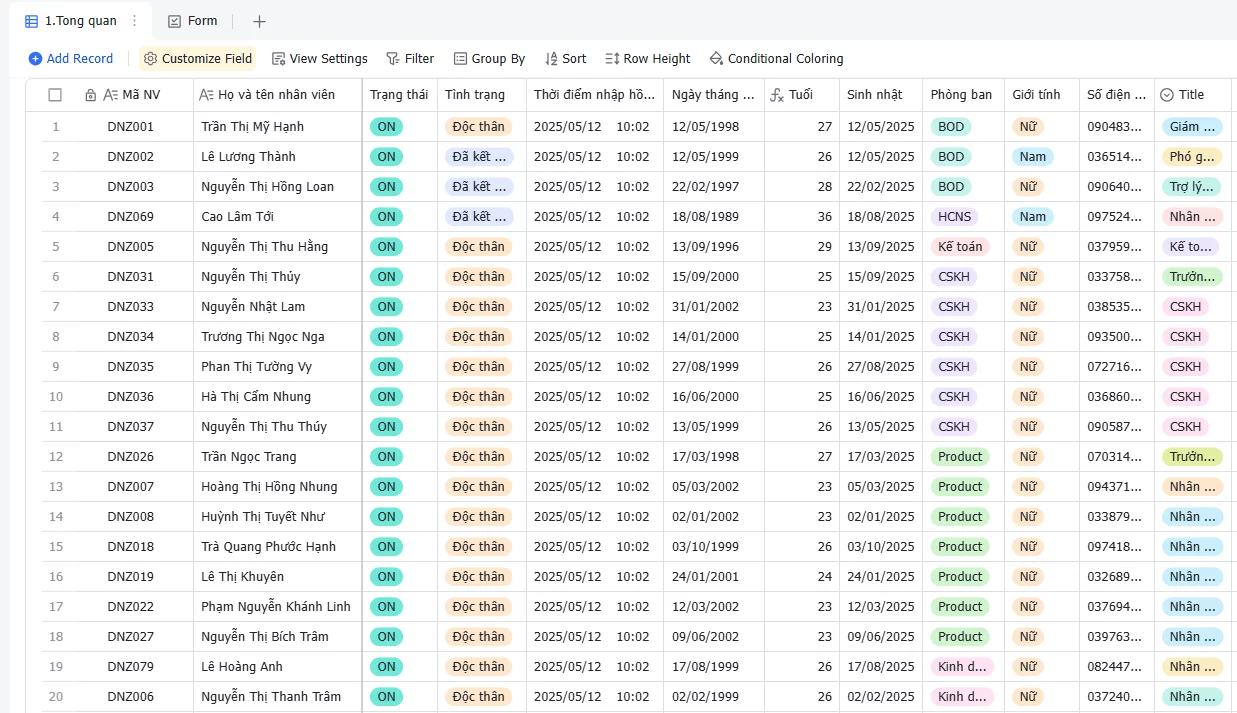This screenshot has width=1237, height=713.
Task: Select the Tuổi formula column header
Action: [x=802, y=95]
